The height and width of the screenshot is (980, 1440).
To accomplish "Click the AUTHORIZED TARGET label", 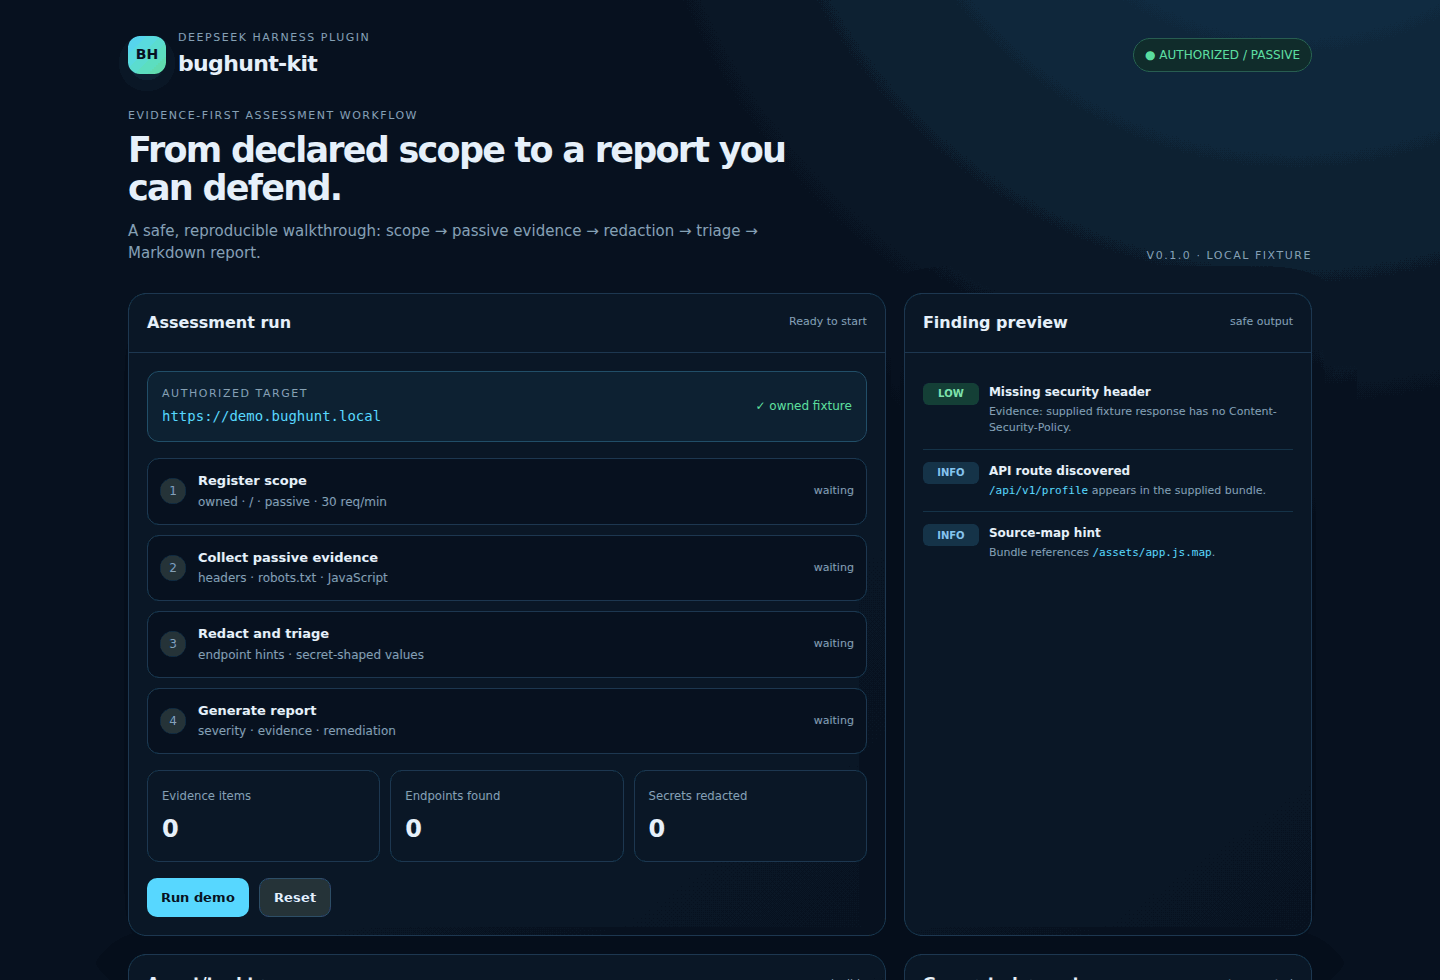I will [x=235, y=393].
